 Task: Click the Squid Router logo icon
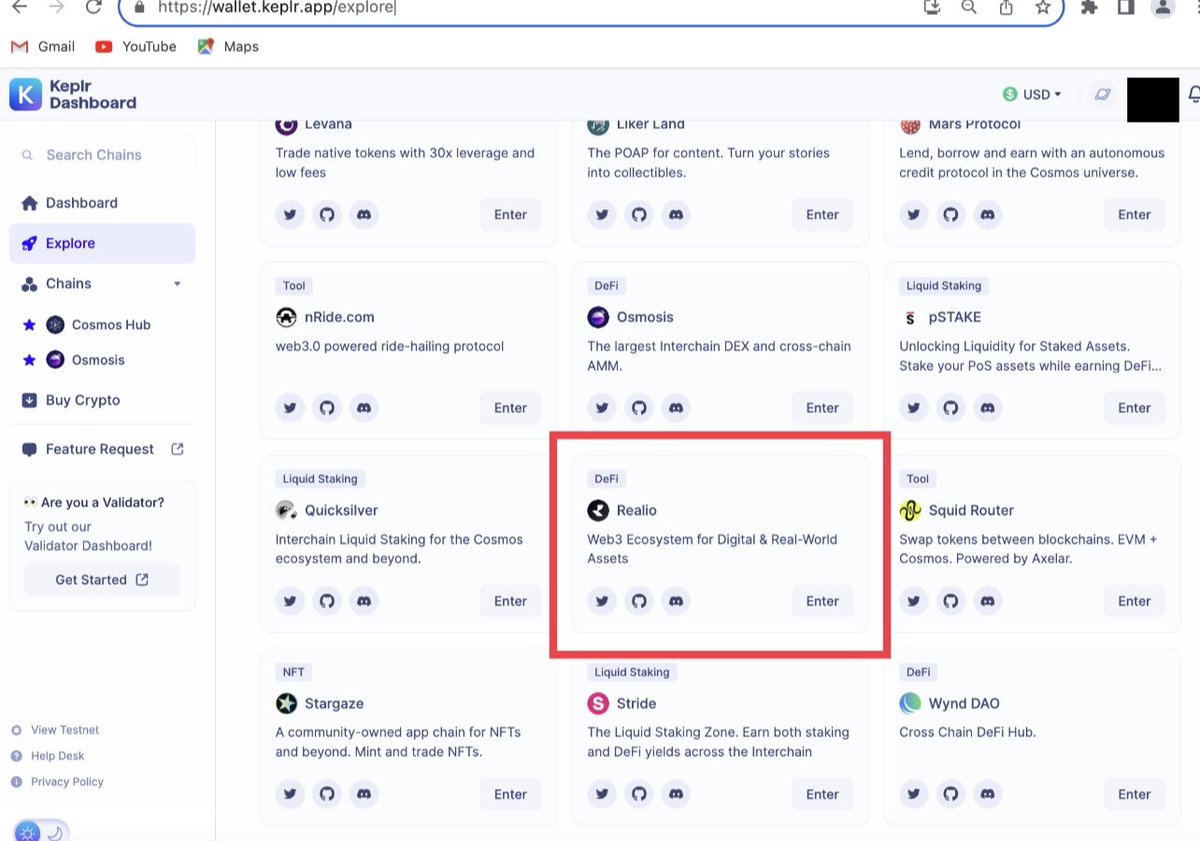[x=910, y=510]
